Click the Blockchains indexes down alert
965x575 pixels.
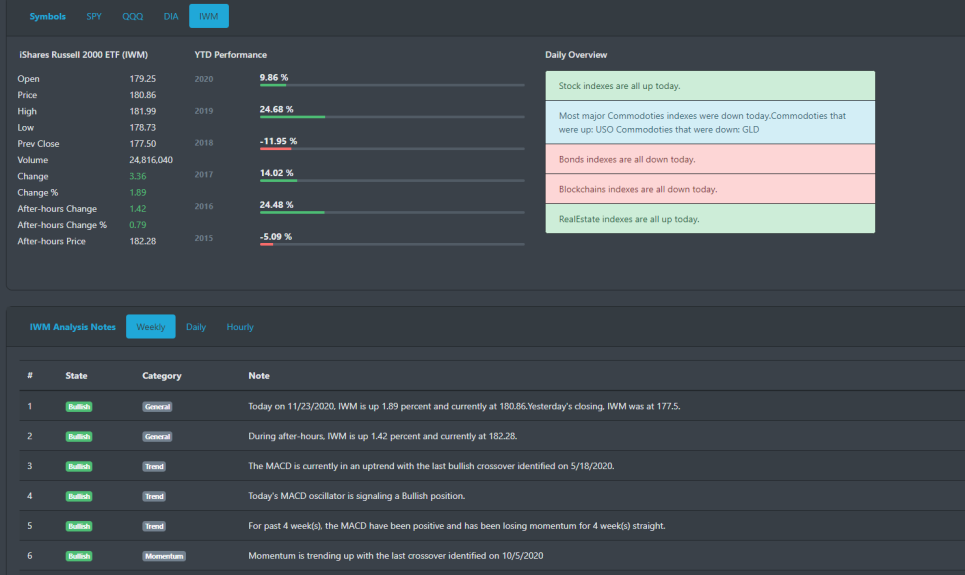pos(710,189)
